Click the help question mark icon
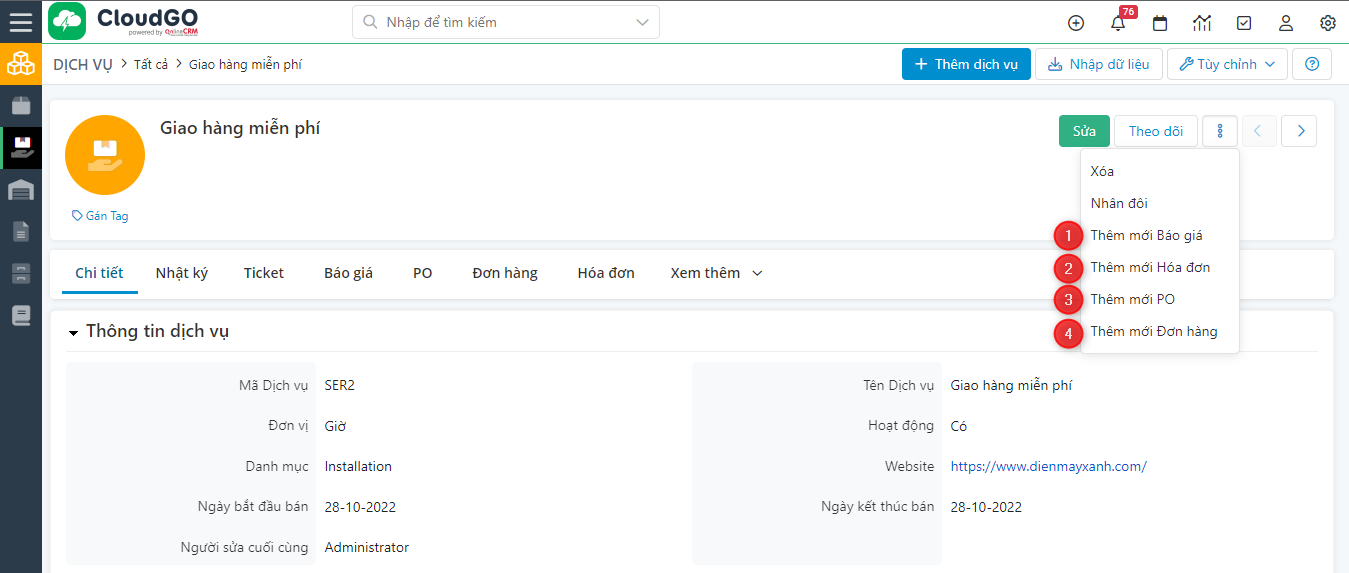This screenshot has width=1349, height=573. (x=1312, y=64)
